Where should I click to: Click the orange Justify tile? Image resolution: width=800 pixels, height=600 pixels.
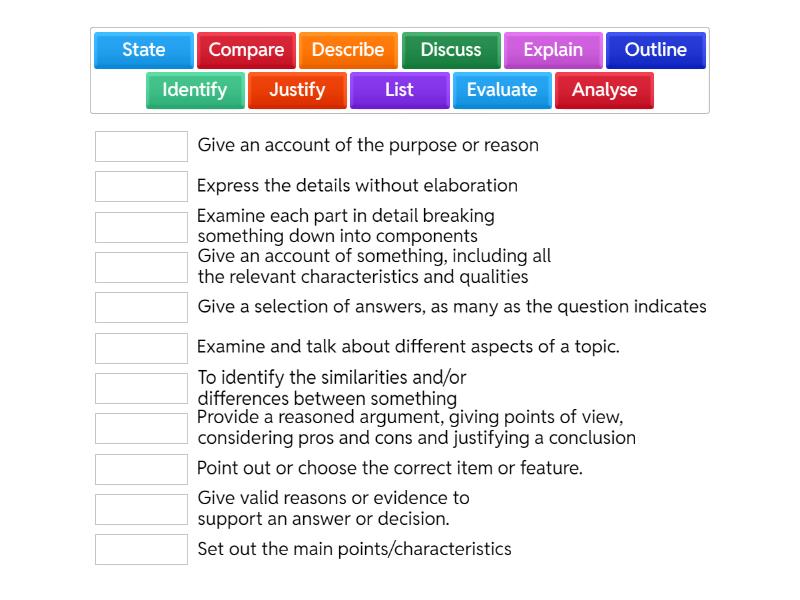297,90
